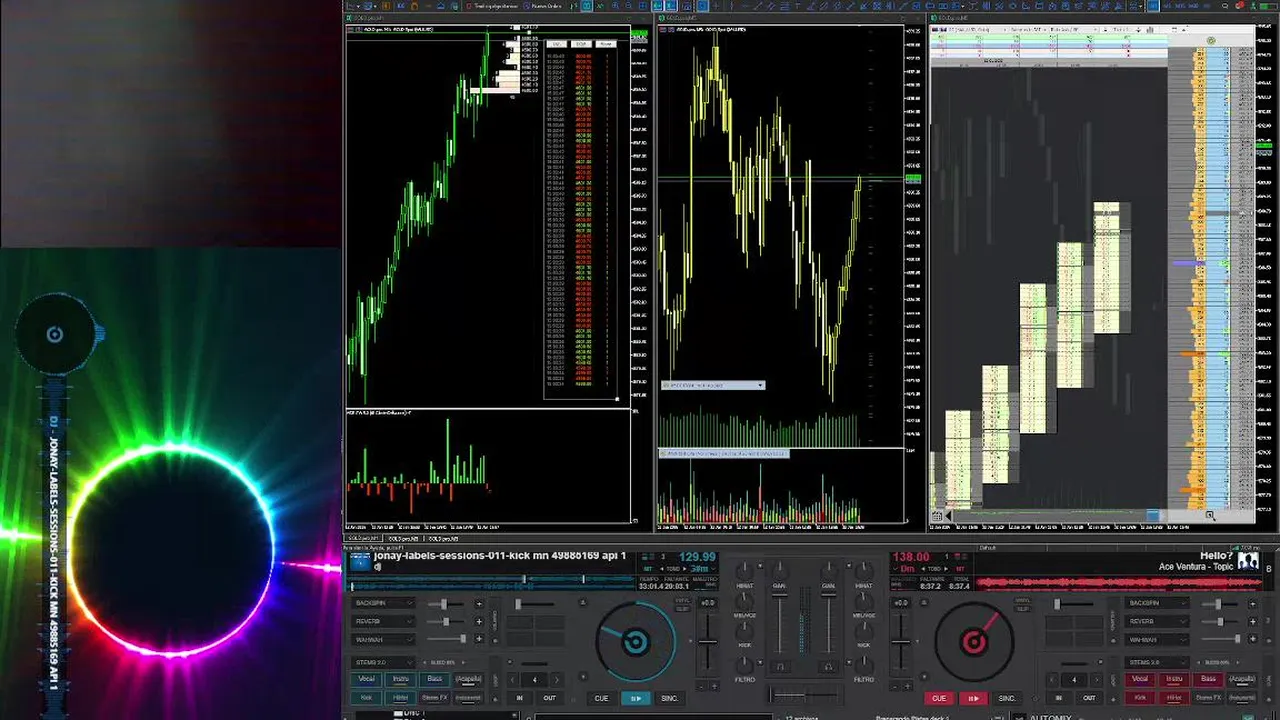The height and width of the screenshot is (720, 1280).
Task: Toggle HiHat stem on left deck
Action: pos(401,698)
